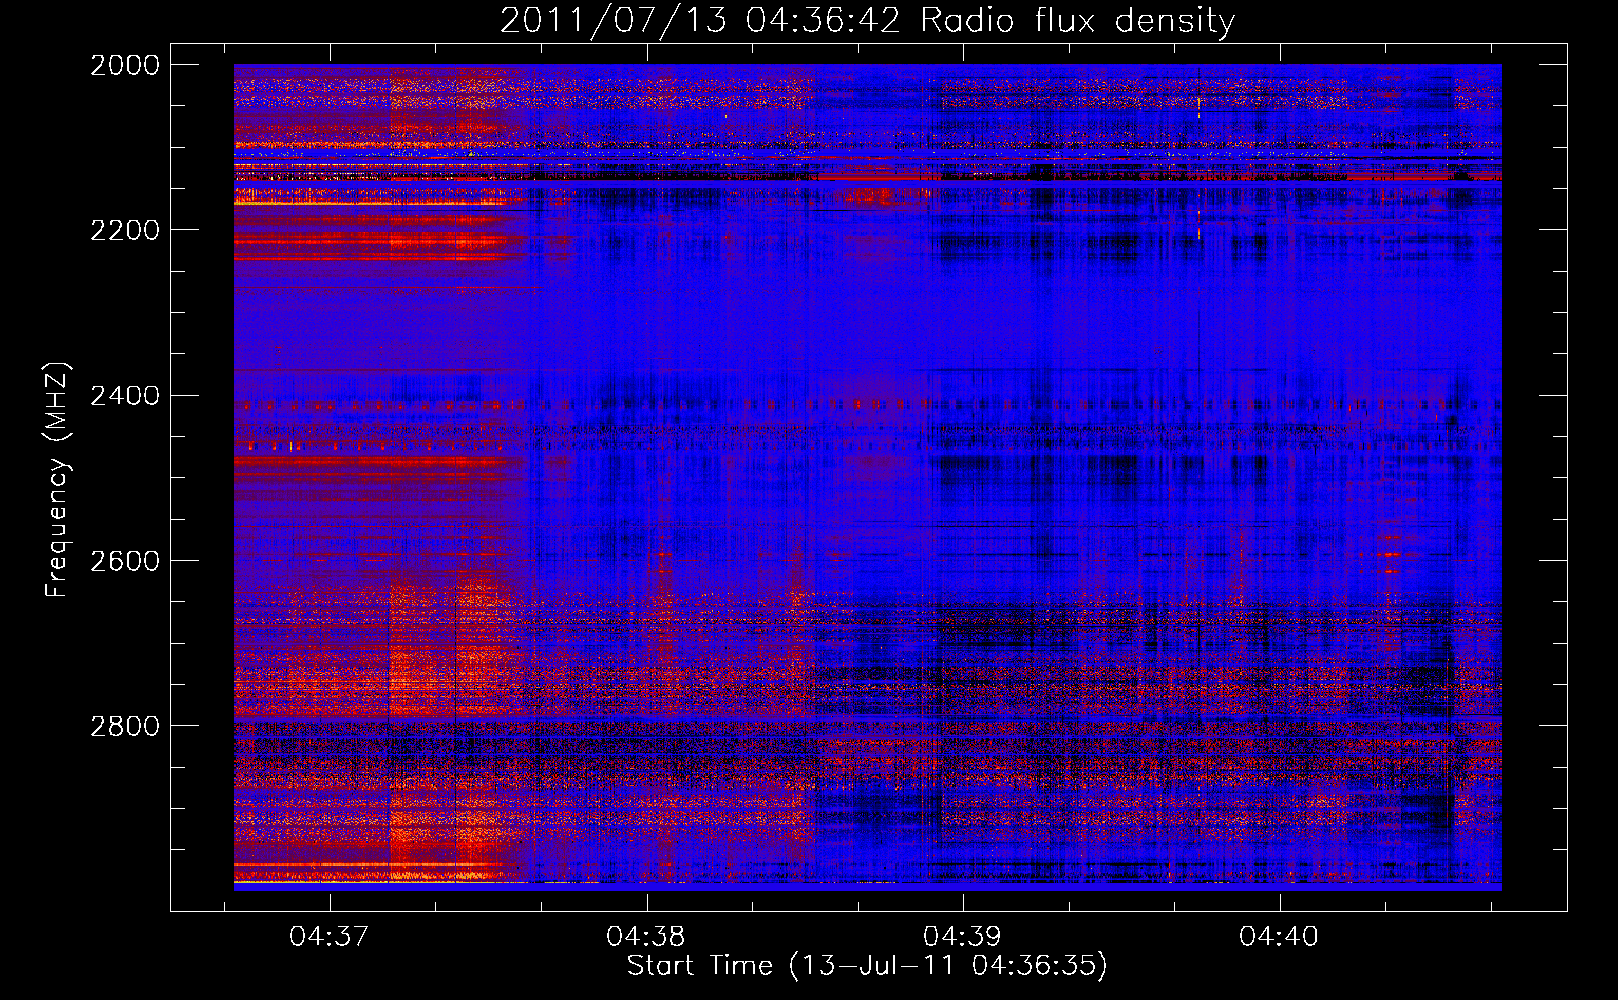Click the 04:37 time tick label

(329, 936)
